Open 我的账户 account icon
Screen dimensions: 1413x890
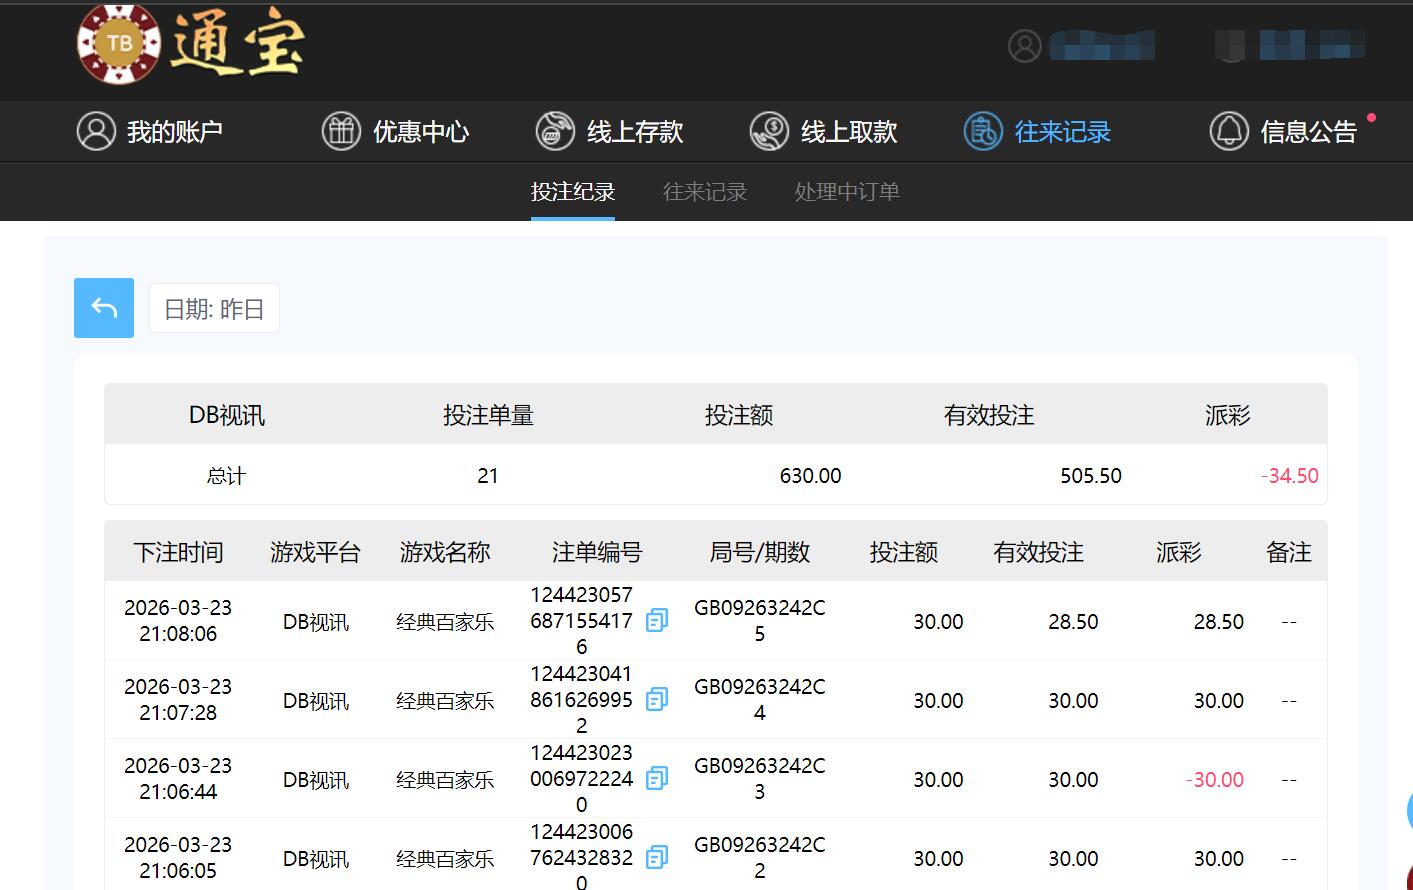(x=96, y=131)
